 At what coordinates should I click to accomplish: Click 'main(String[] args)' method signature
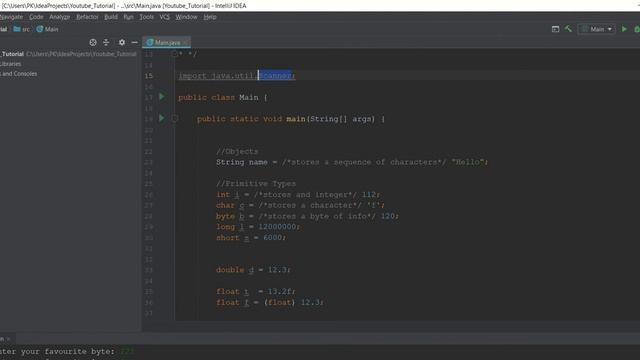(x=330, y=119)
